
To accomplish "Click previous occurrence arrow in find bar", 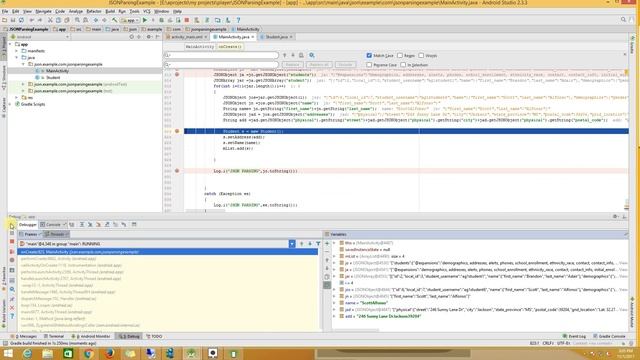I will point(284,55).
